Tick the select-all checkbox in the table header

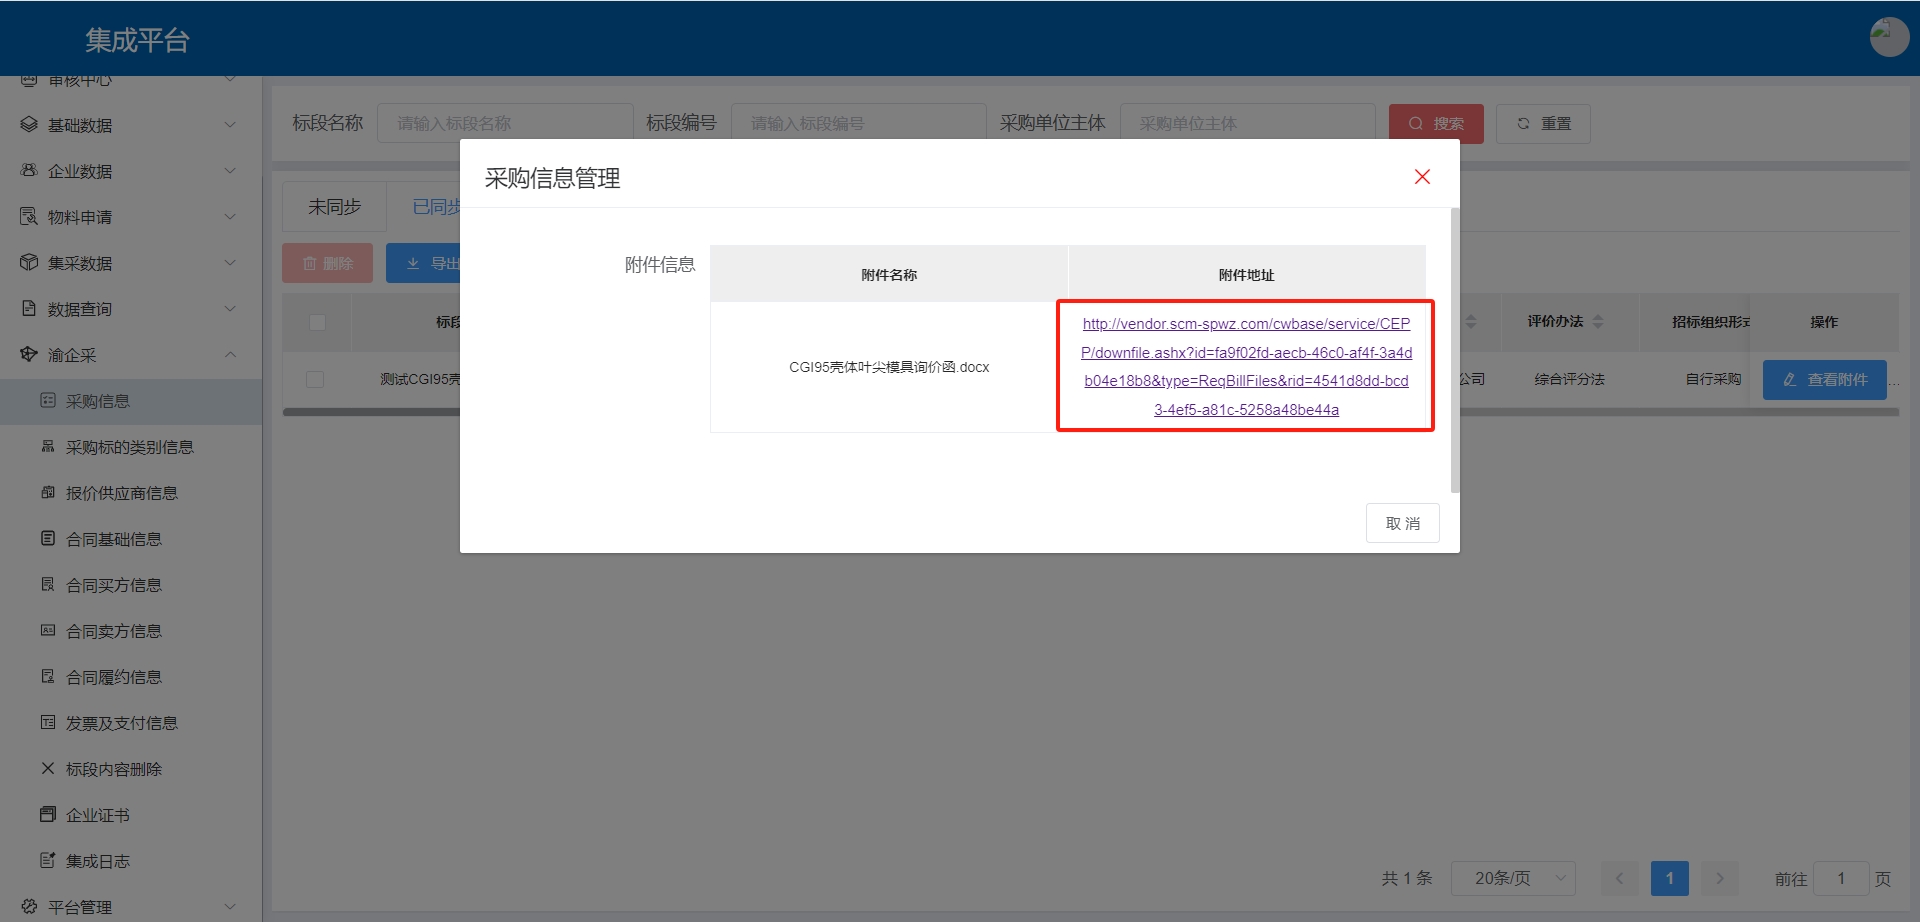(317, 322)
